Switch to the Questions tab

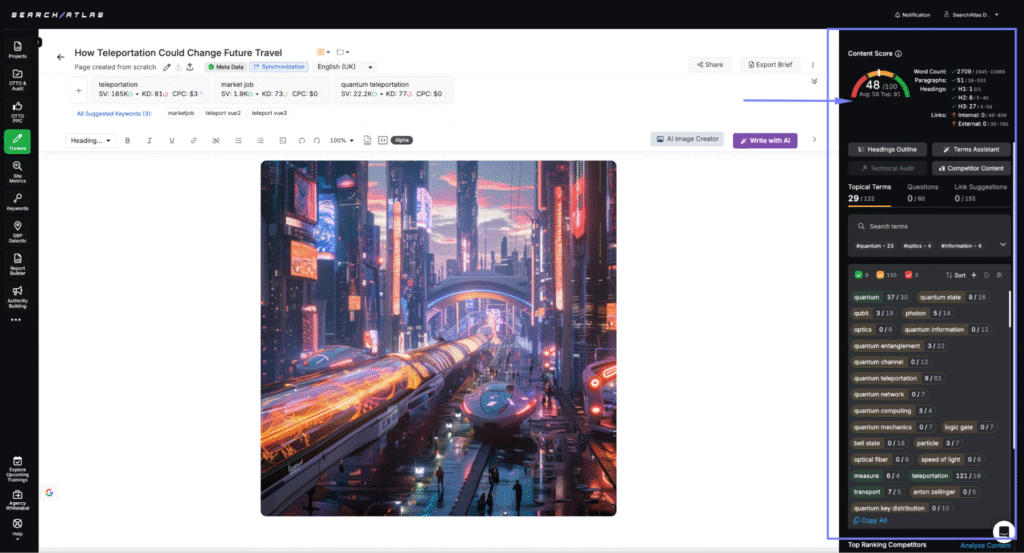tap(922, 193)
